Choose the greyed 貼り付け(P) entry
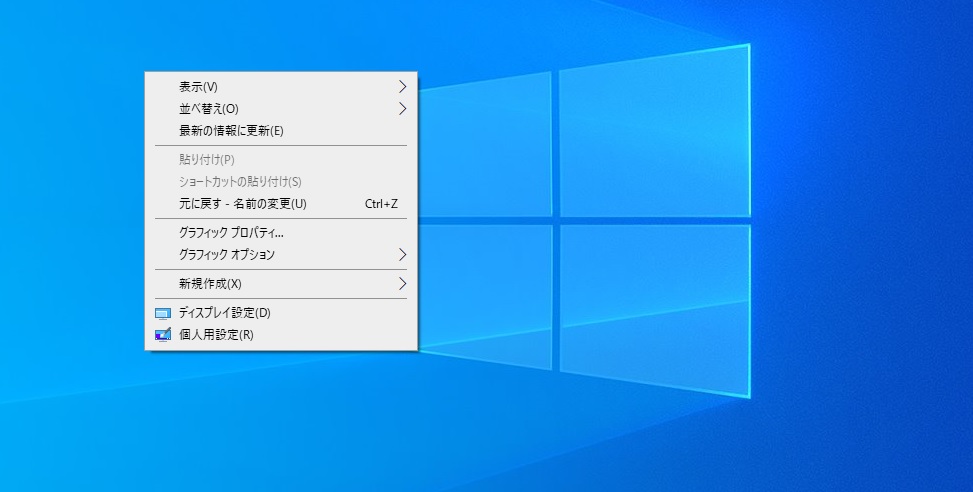 281,160
